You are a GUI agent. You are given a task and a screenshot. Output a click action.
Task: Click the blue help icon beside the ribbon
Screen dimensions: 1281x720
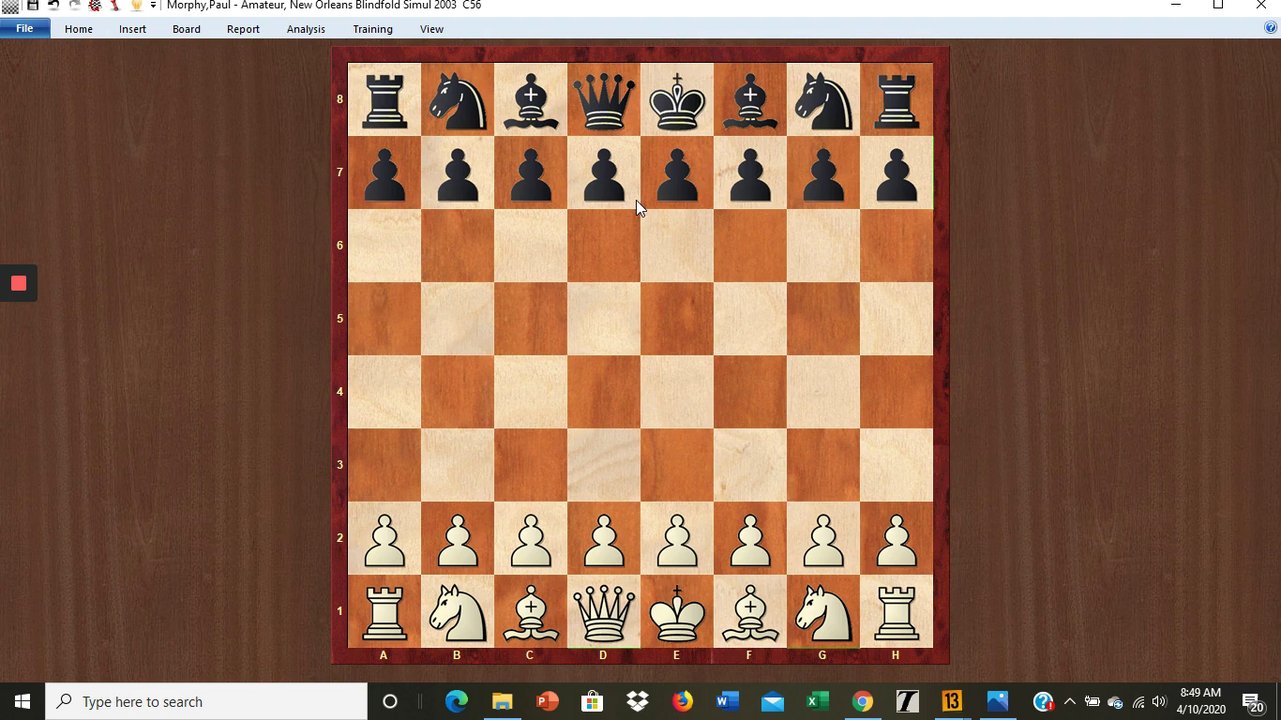point(1270,28)
